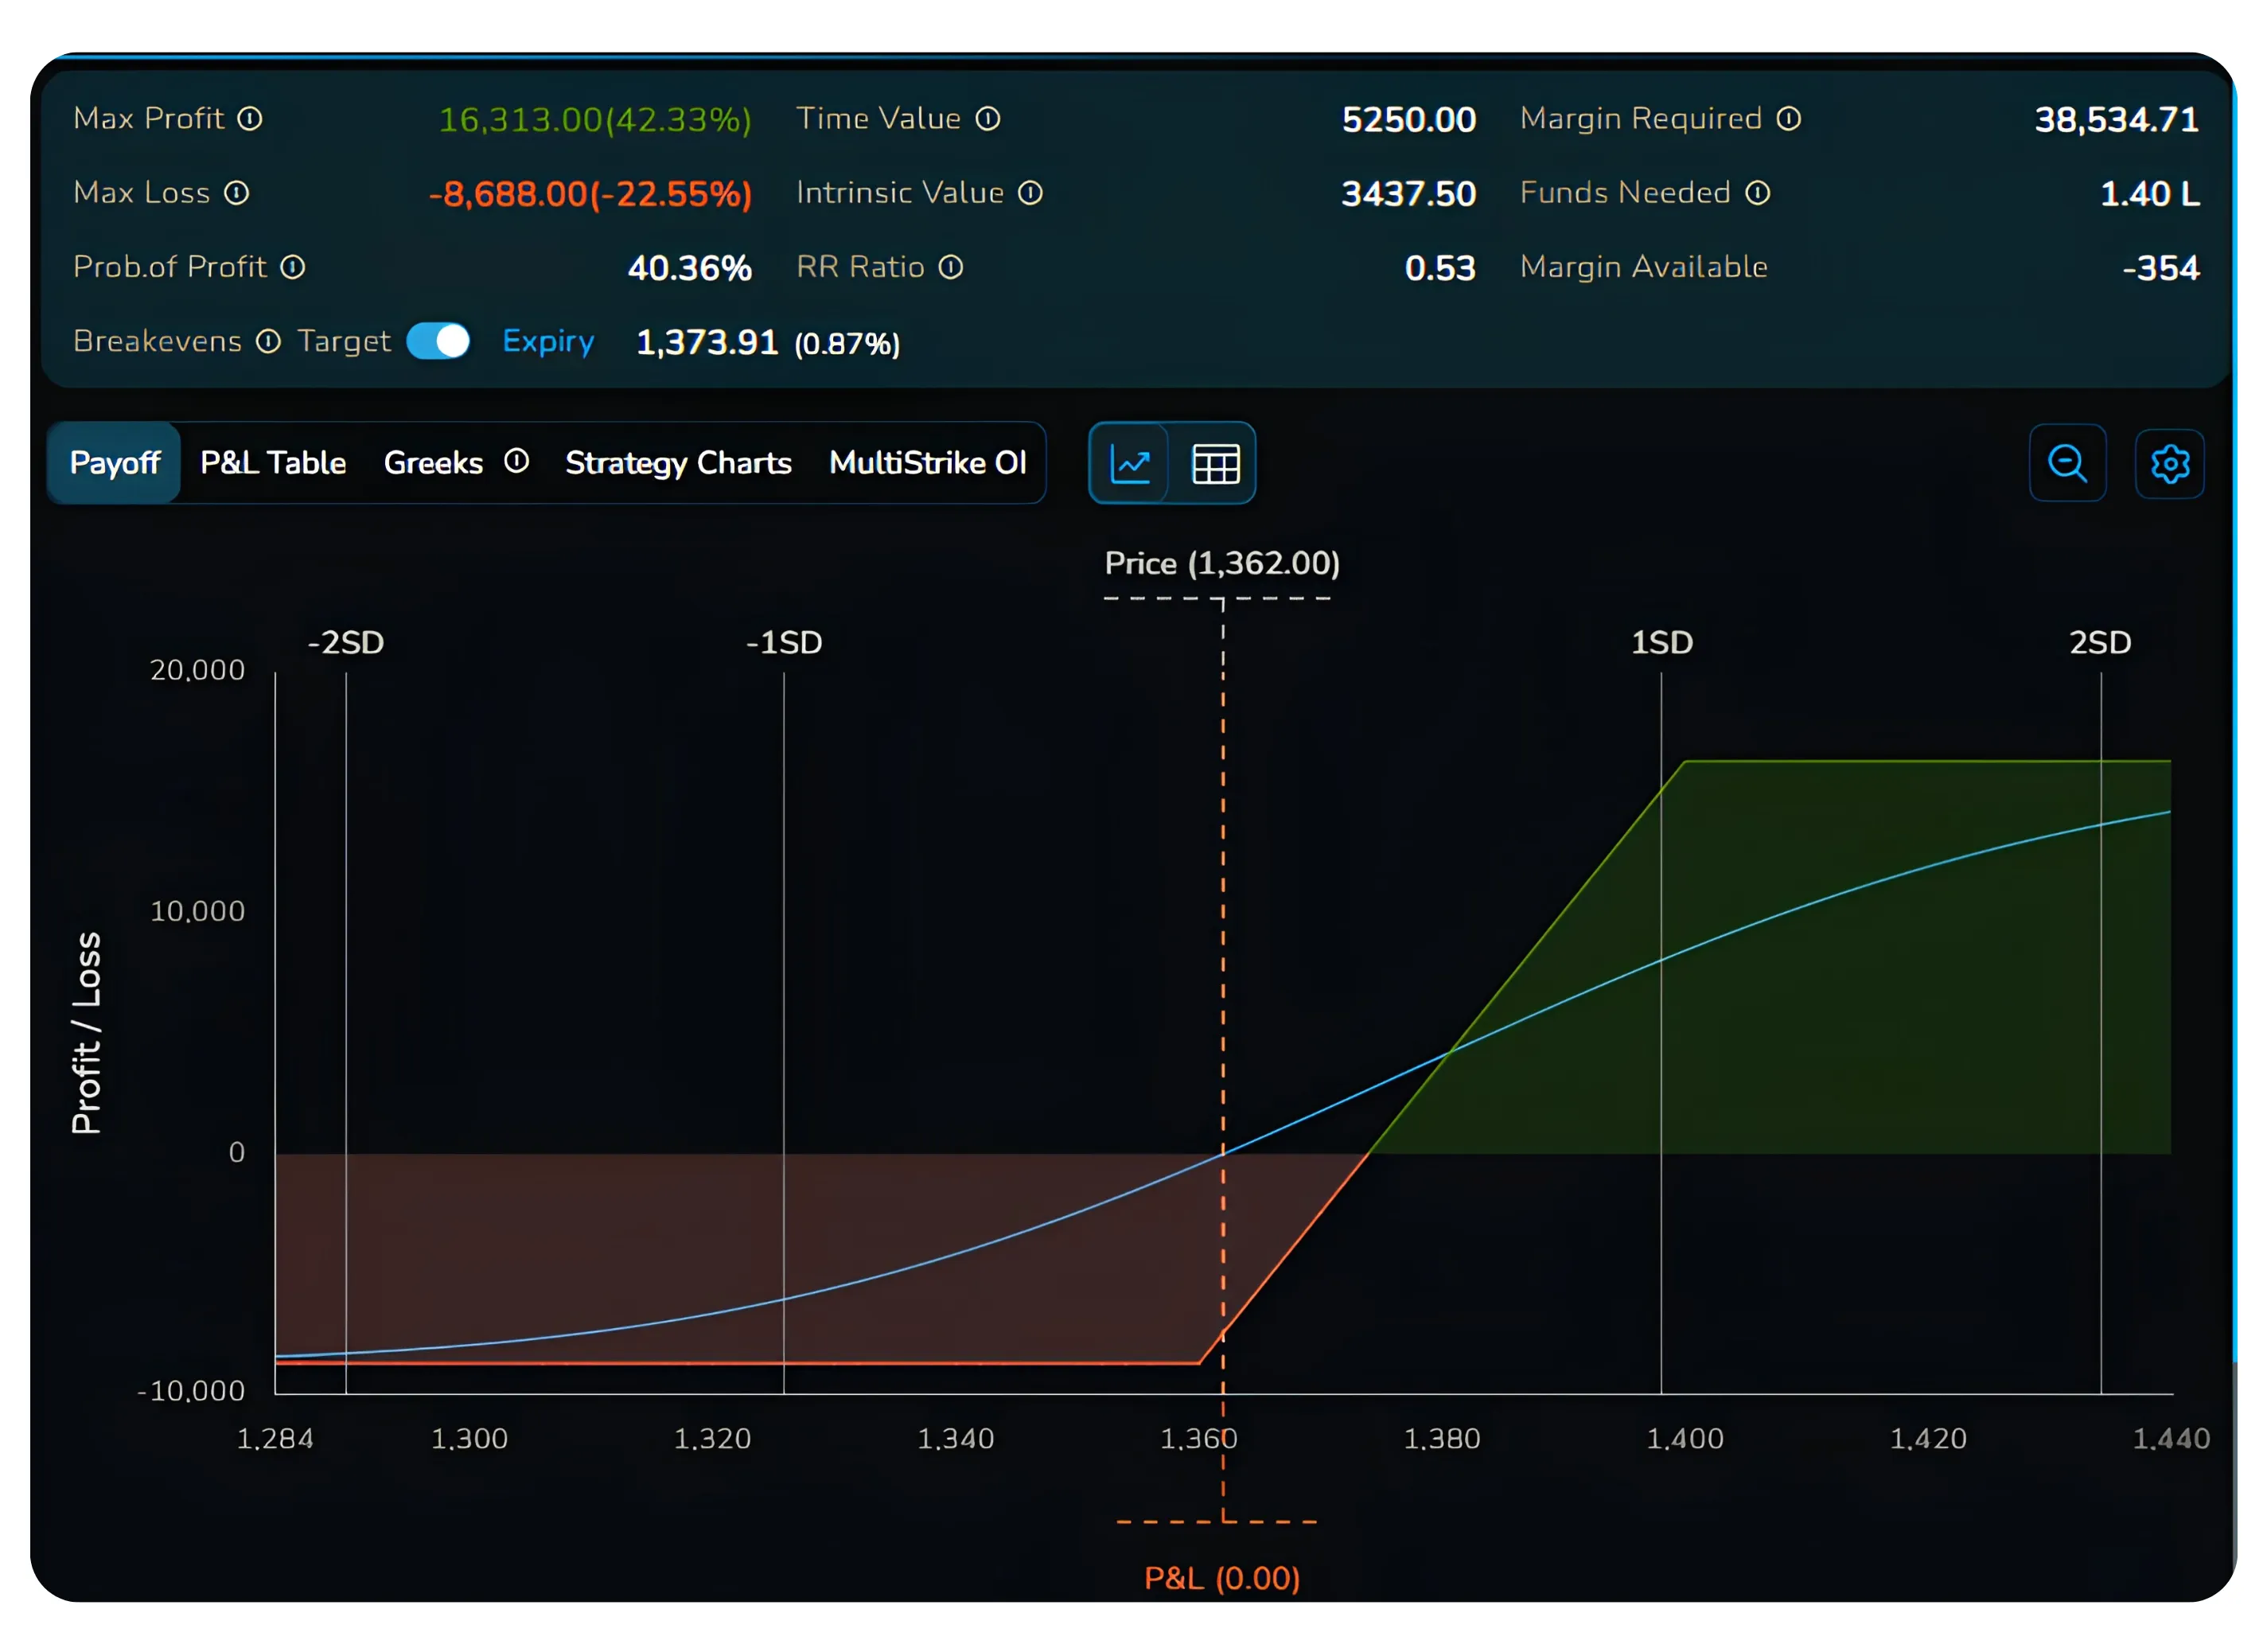
Task: Click the Time Value 5250.00
Action: click(1408, 120)
